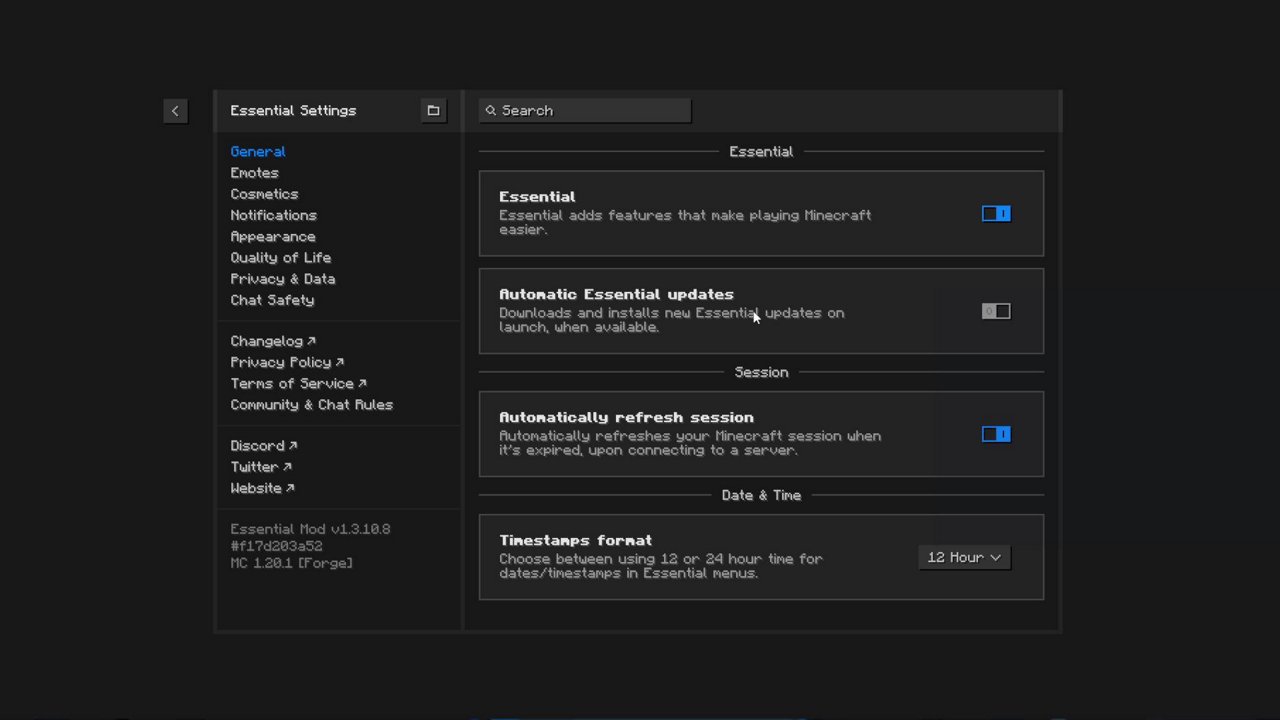Open the 12 Hour timestamps dropdown
The image size is (1280, 720).
click(x=964, y=557)
